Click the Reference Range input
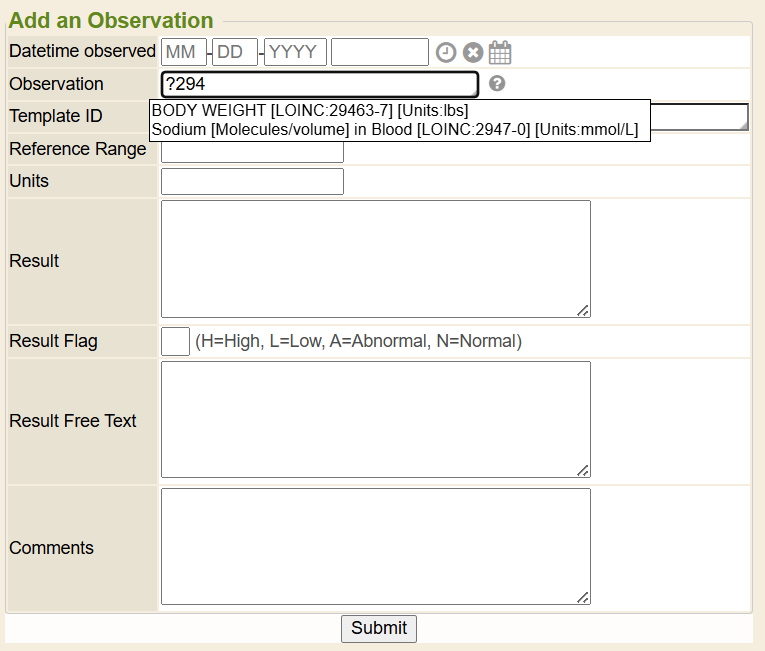765x651 pixels. click(x=252, y=153)
